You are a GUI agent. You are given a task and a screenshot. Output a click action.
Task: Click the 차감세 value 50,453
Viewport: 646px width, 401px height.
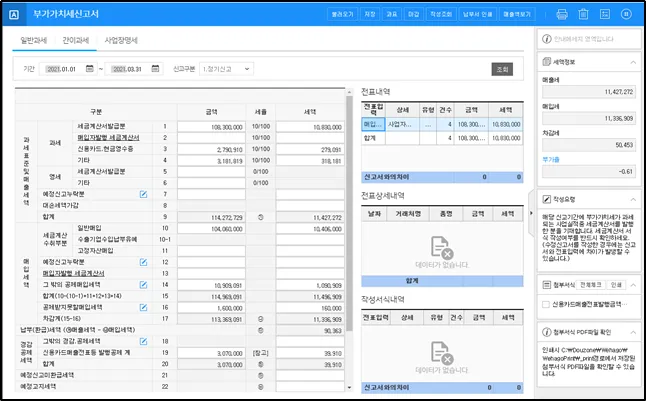pos(589,145)
